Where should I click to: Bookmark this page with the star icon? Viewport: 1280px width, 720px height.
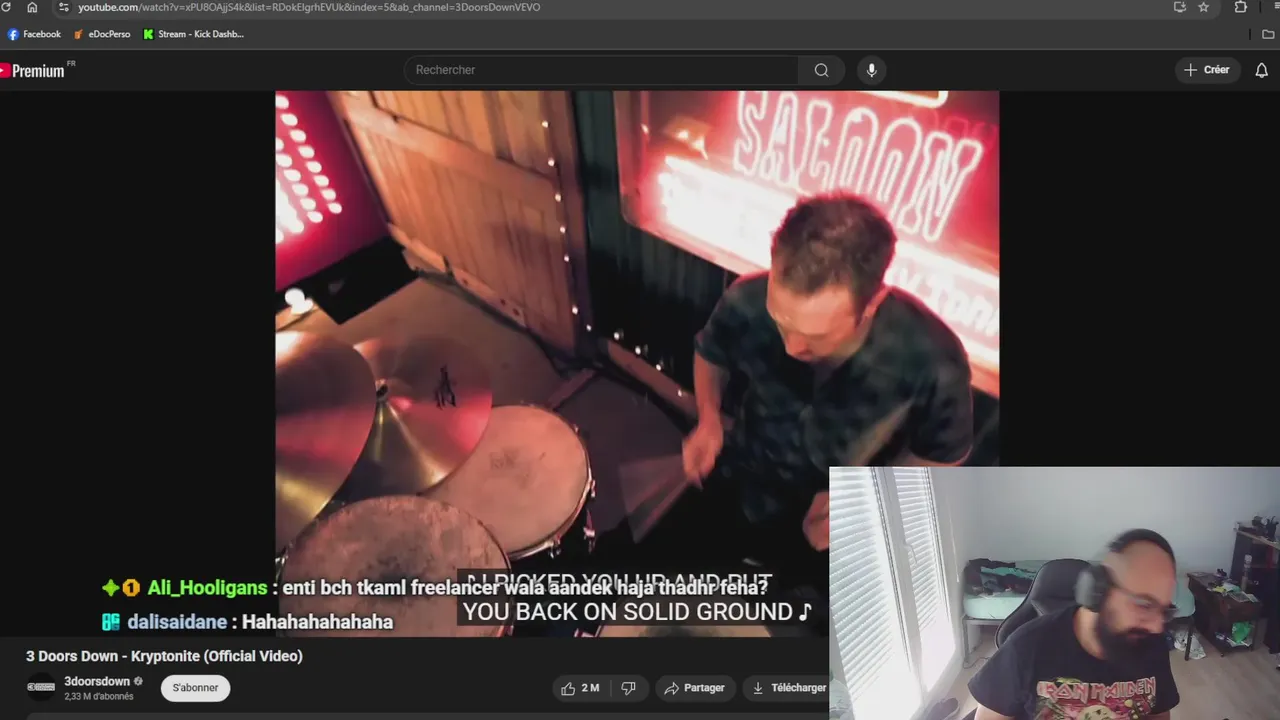(1204, 7)
